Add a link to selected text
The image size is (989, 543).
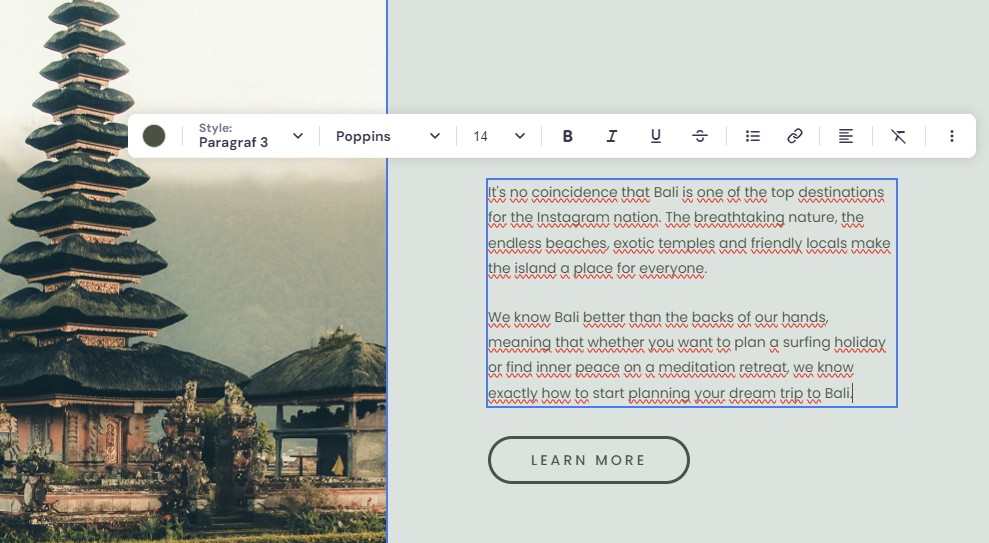coord(795,136)
